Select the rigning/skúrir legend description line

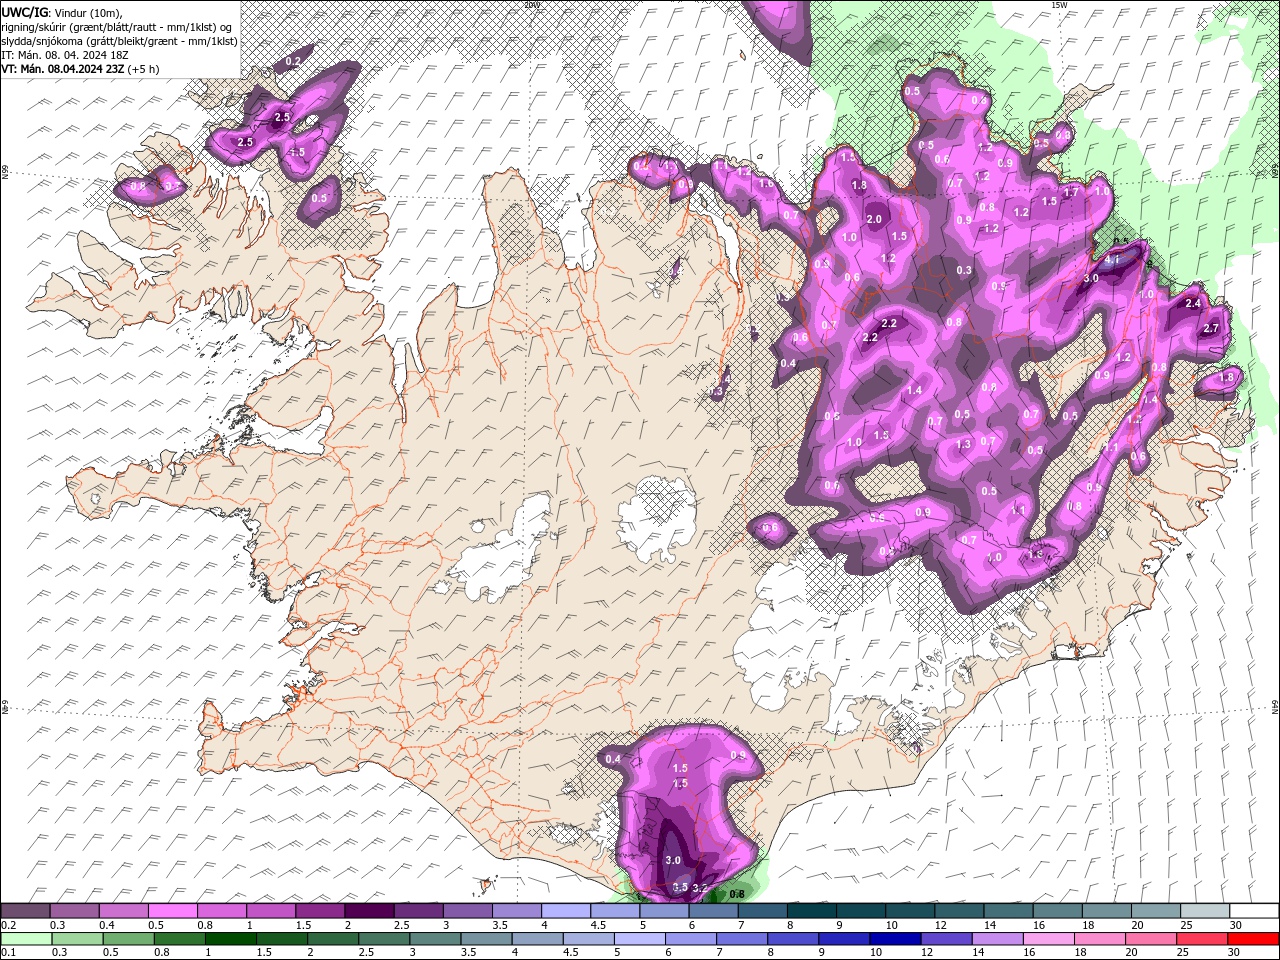(x=116, y=27)
